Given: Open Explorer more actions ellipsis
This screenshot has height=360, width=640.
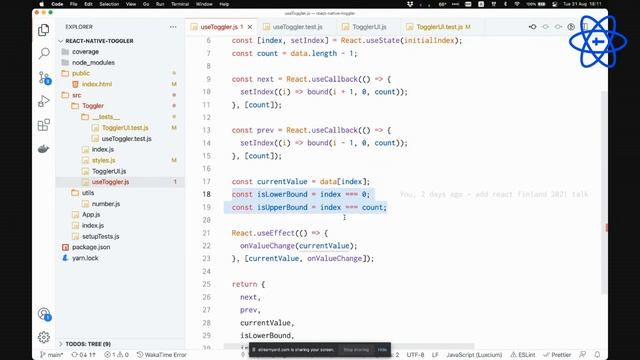Looking at the screenshot, I should coord(173,27).
